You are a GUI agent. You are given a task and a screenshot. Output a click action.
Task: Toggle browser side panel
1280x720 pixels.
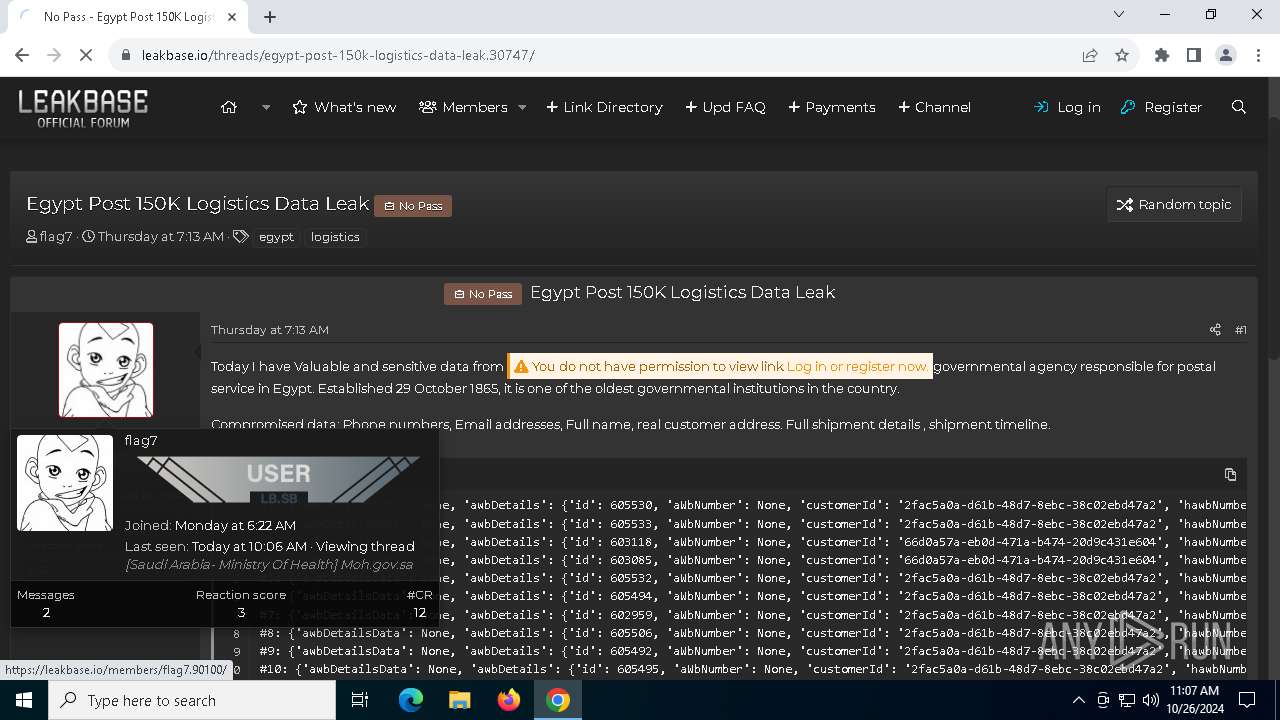tap(1194, 55)
